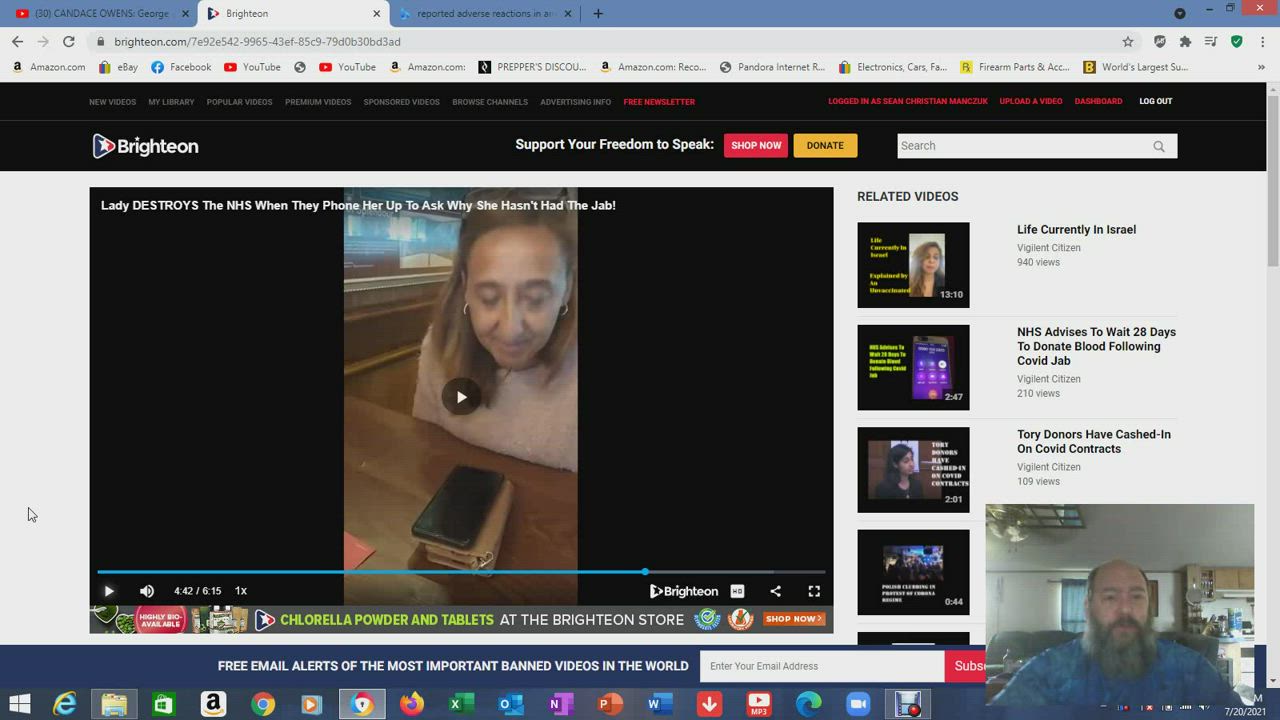Open the Chrome extensions puzzle icon
The width and height of the screenshot is (1280, 720).
(1185, 42)
